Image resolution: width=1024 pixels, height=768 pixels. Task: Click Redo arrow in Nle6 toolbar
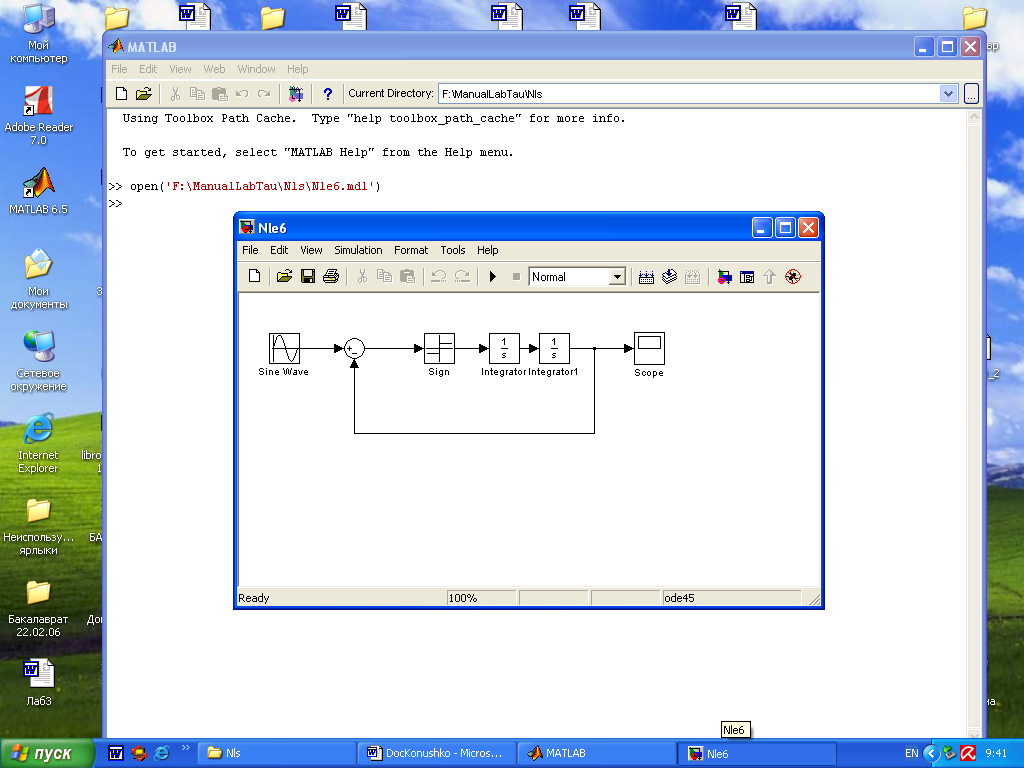[x=462, y=276]
